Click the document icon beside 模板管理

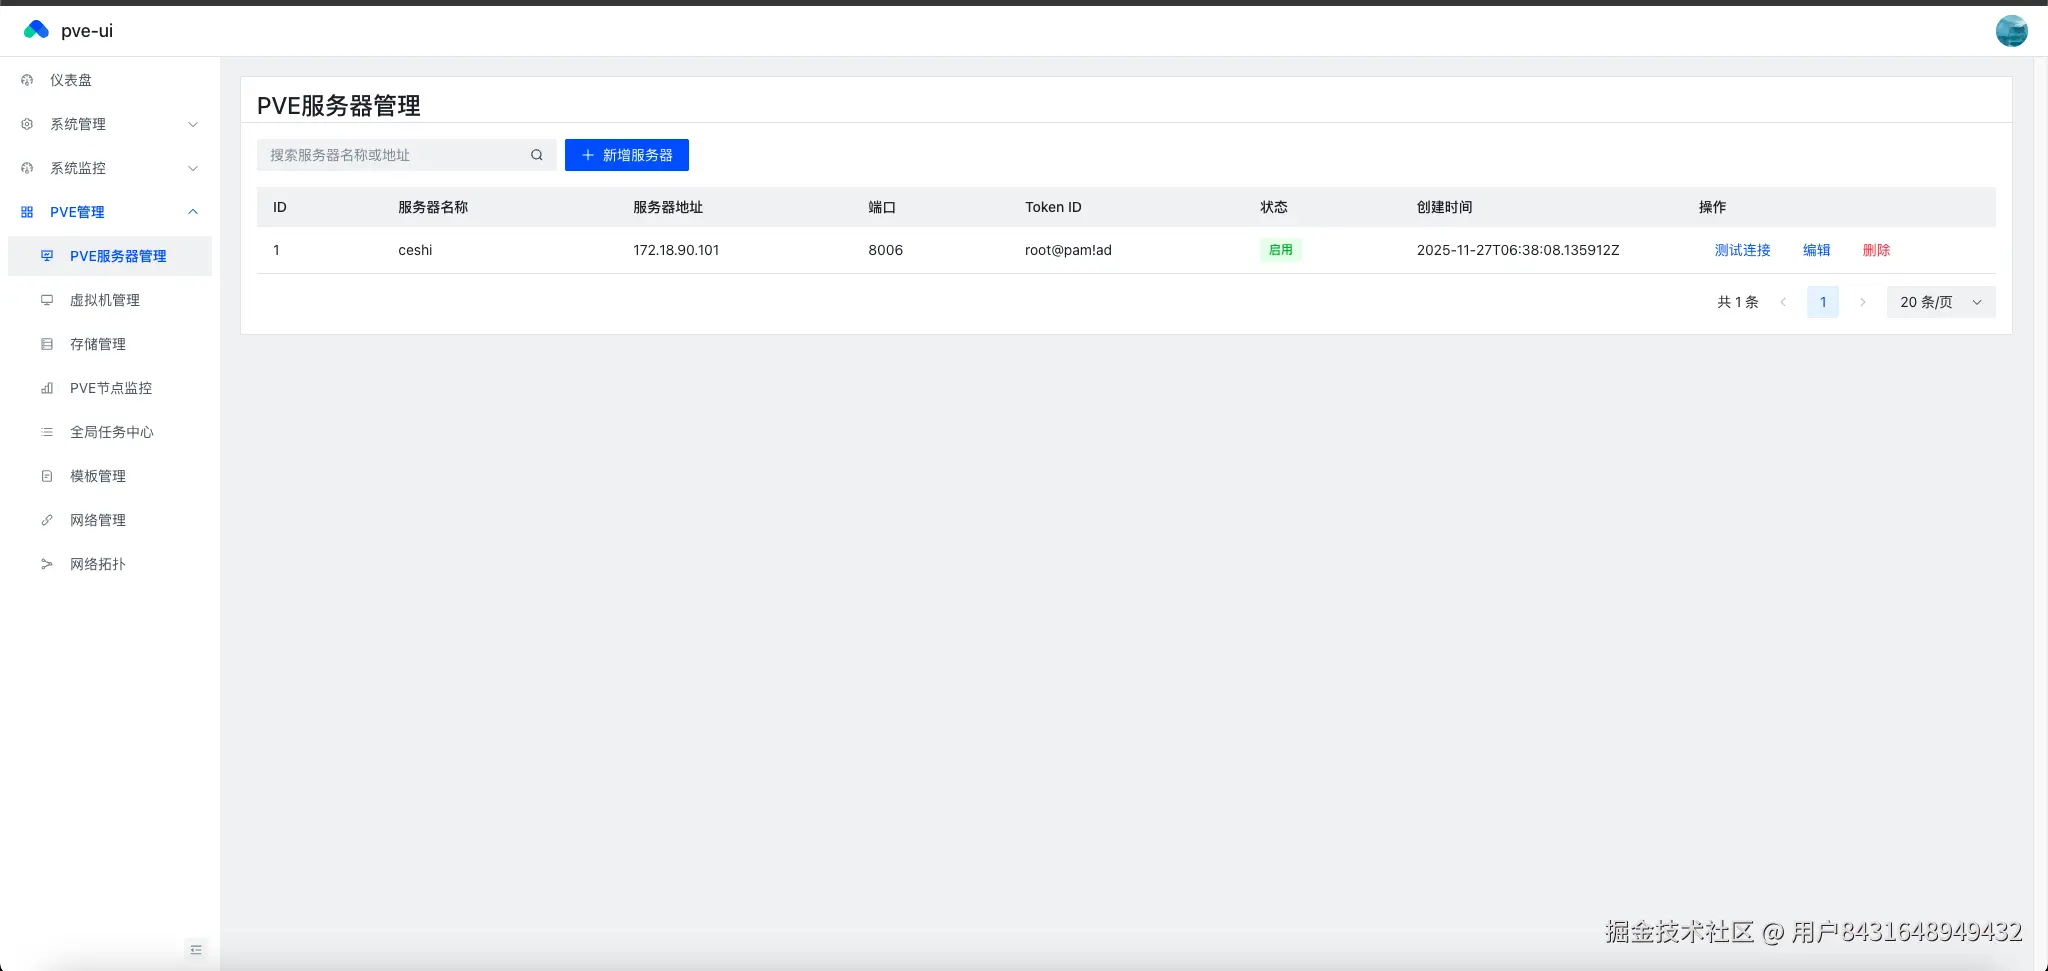47,476
